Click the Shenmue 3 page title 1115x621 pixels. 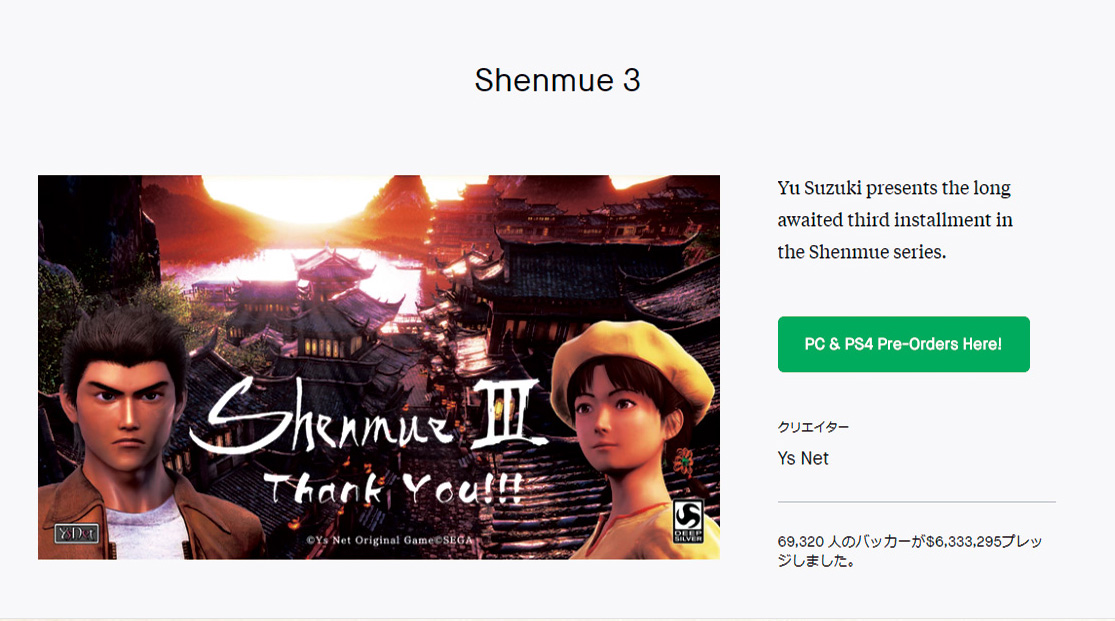click(558, 80)
